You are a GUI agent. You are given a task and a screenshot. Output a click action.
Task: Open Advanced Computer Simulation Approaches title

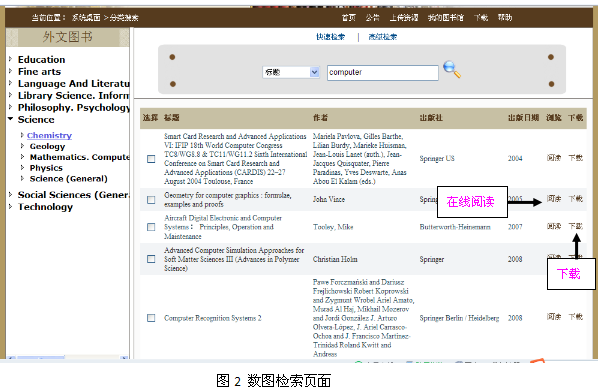(234, 259)
